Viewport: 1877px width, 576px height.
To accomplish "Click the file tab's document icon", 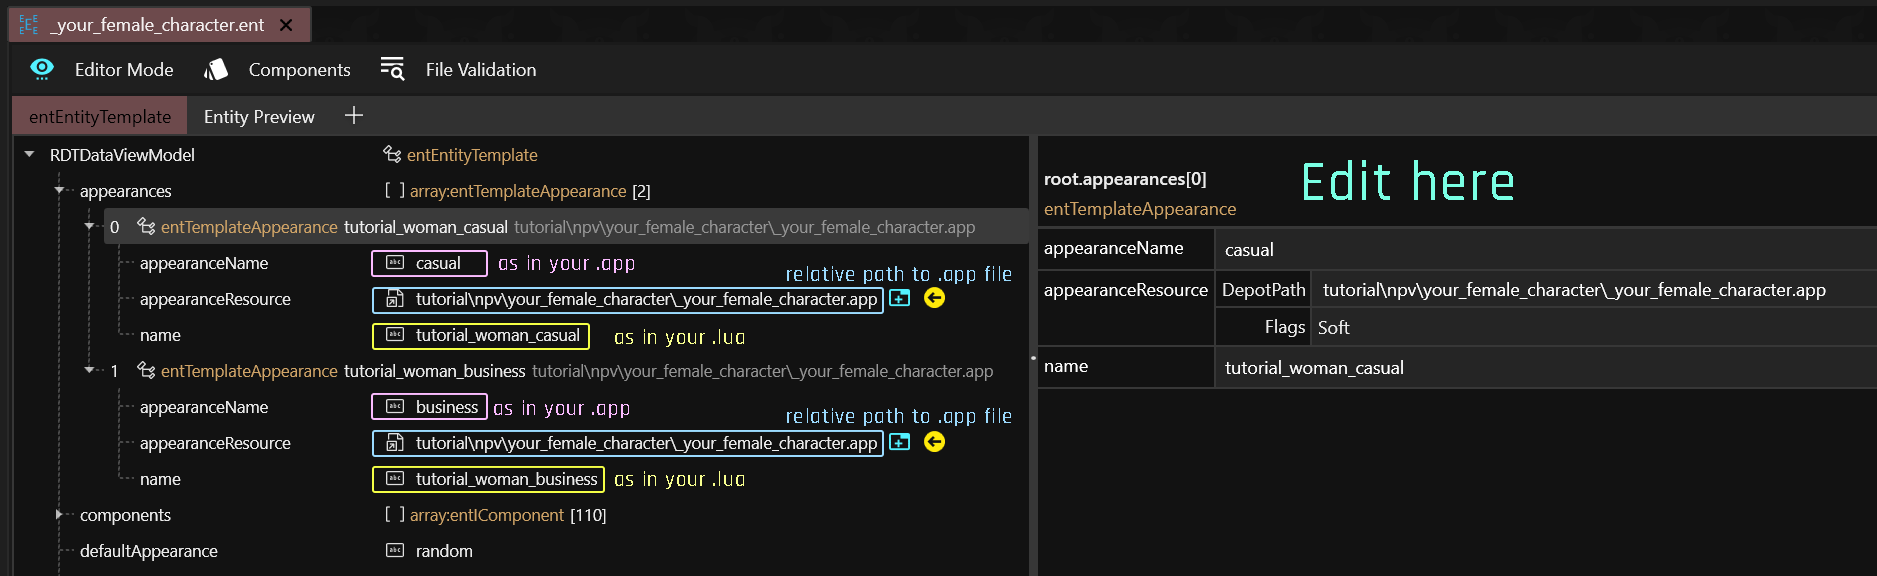I will click(29, 25).
